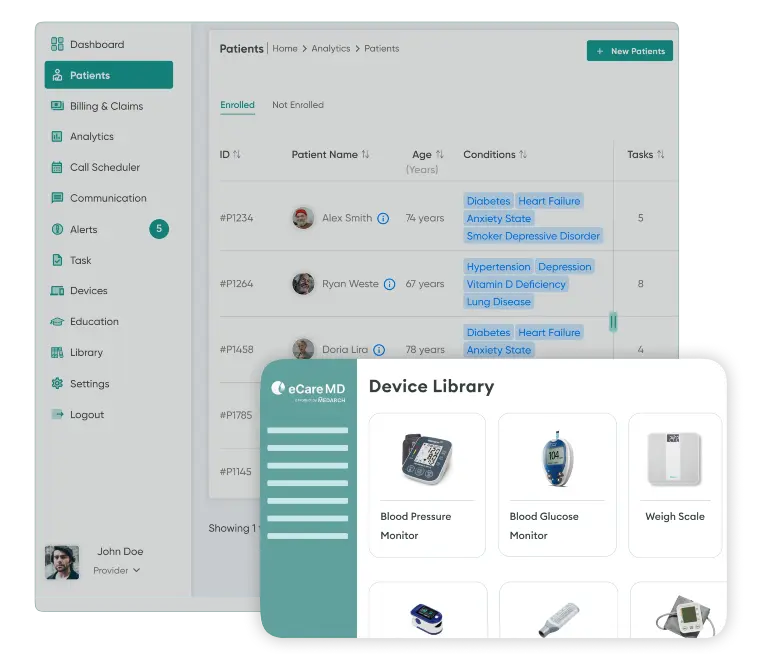The image size is (767, 654).
Task: Click the Devices icon in sidebar
Action: [x=57, y=291]
